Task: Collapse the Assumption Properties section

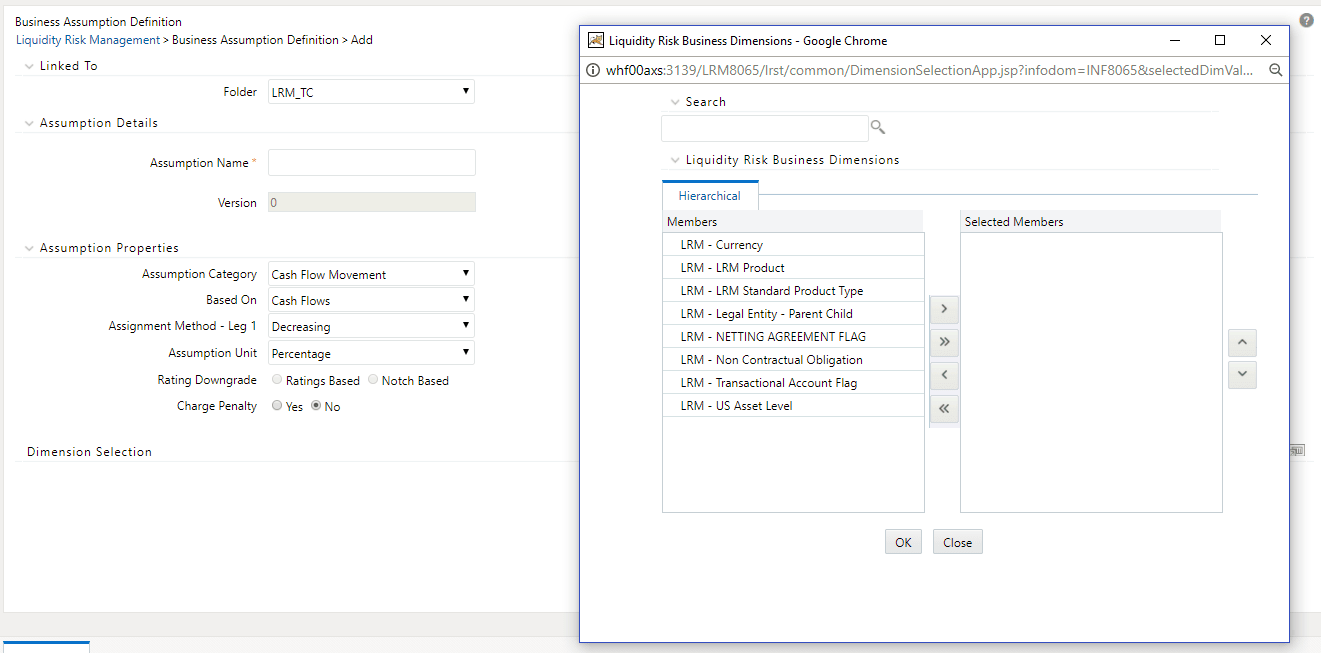Action: click(x=28, y=248)
